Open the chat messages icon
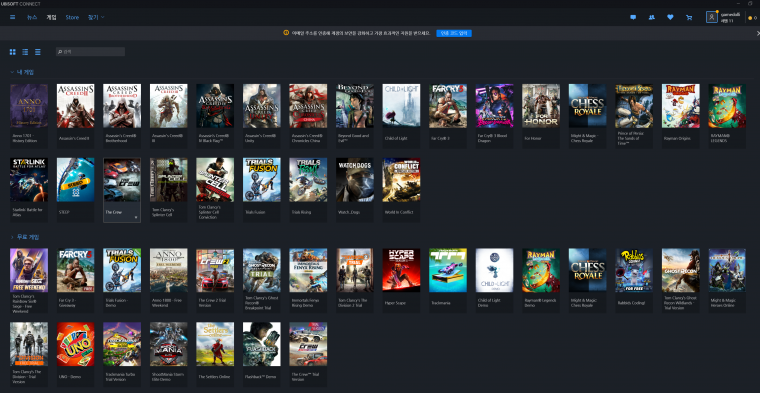 click(633, 17)
